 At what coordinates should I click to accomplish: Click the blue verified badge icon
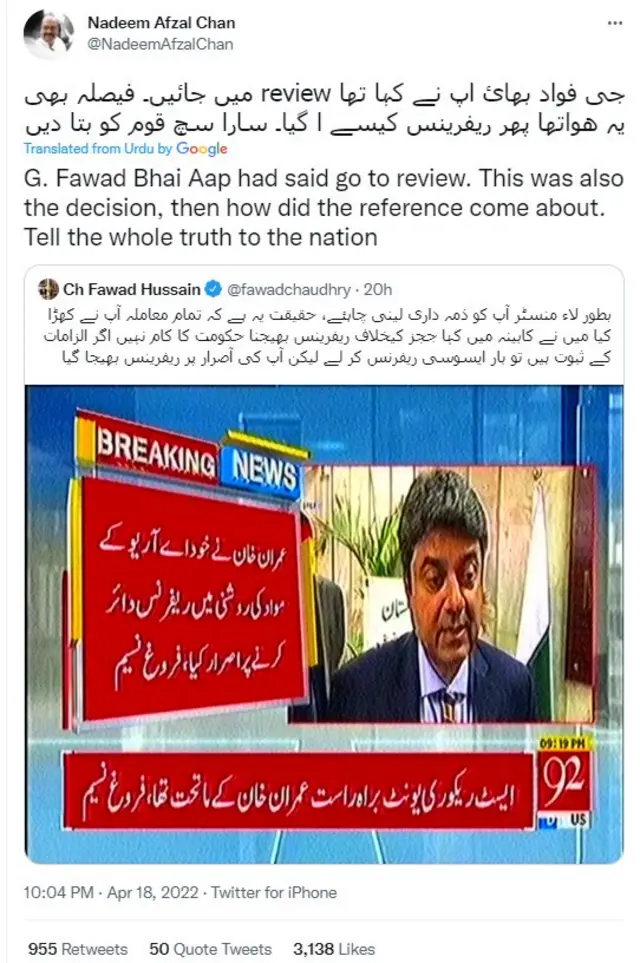(213, 289)
